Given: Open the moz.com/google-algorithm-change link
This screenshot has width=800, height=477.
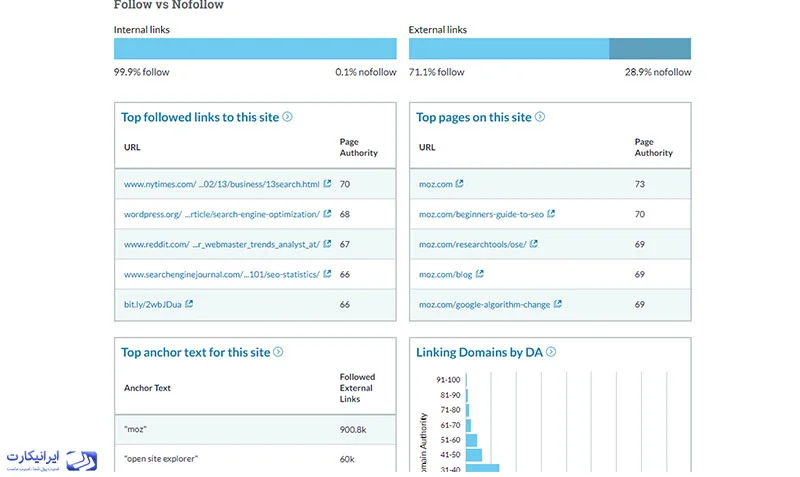Looking at the screenshot, I should (485, 305).
